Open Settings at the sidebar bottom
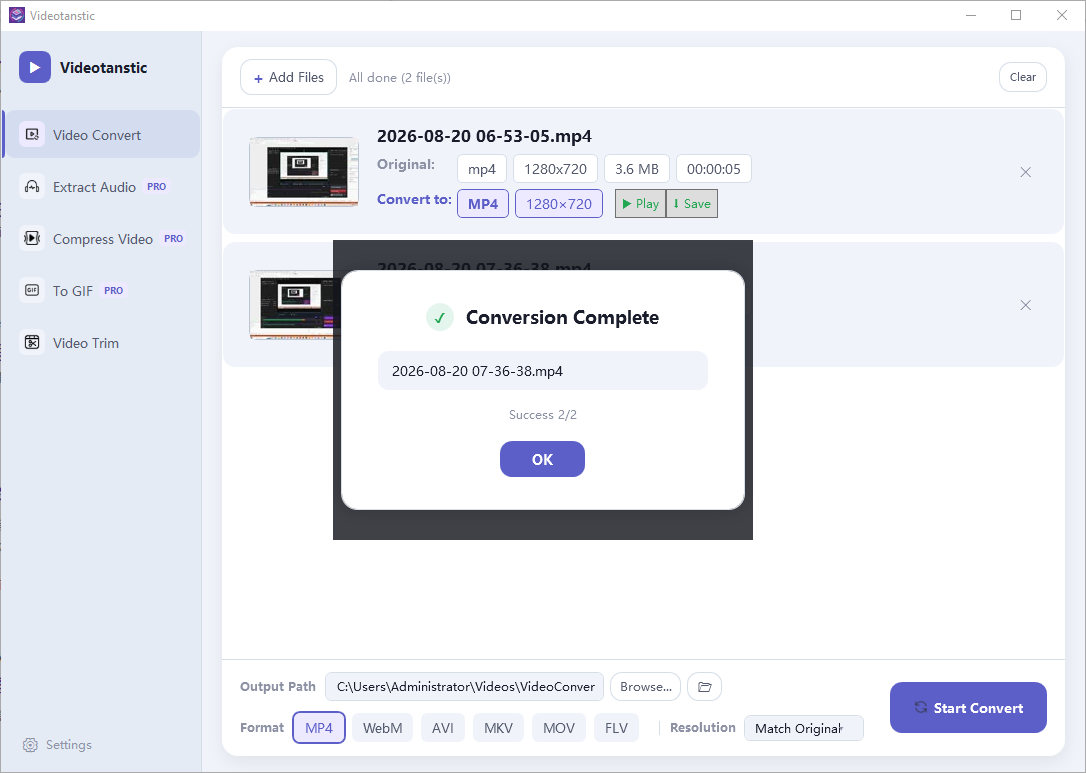This screenshot has height=773, width=1086. coord(57,745)
